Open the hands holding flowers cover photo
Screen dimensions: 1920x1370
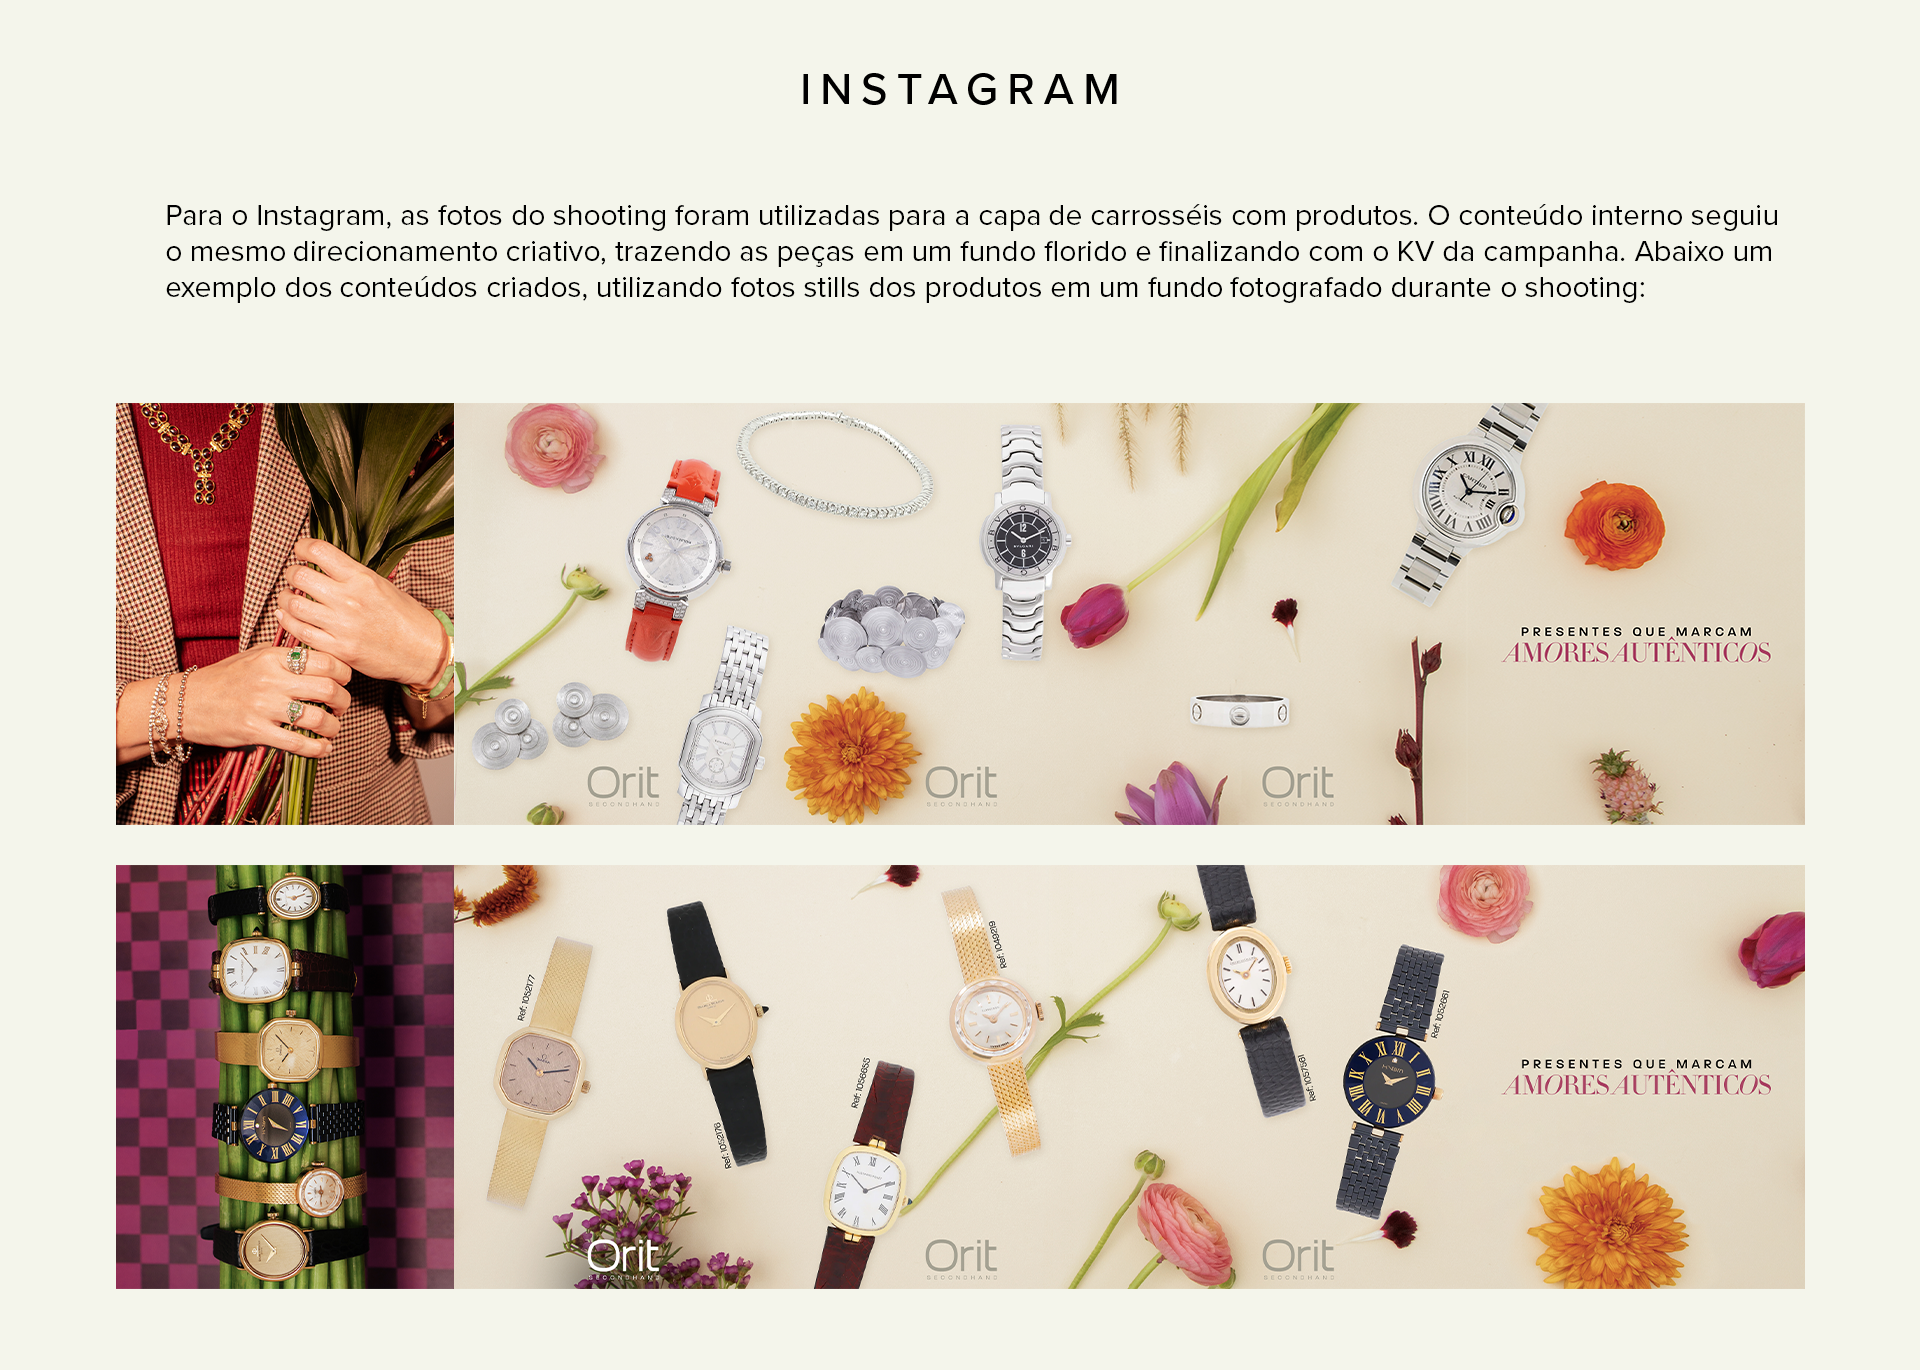[285, 614]
